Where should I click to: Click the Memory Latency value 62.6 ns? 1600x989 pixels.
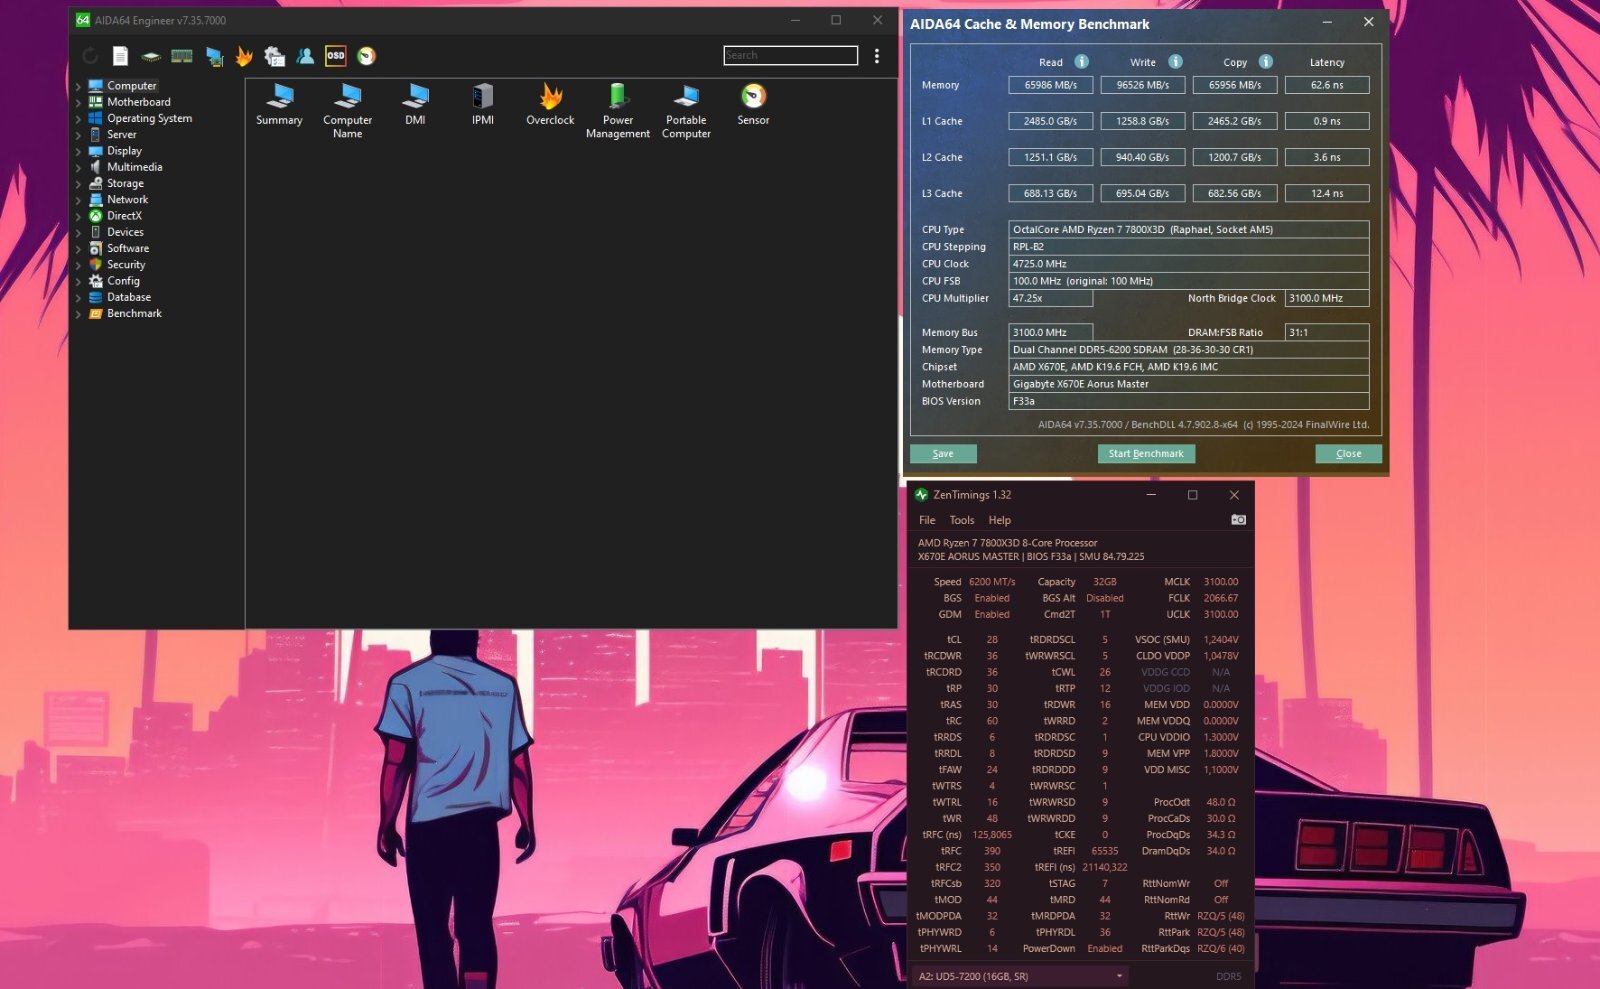[1327, 85]
